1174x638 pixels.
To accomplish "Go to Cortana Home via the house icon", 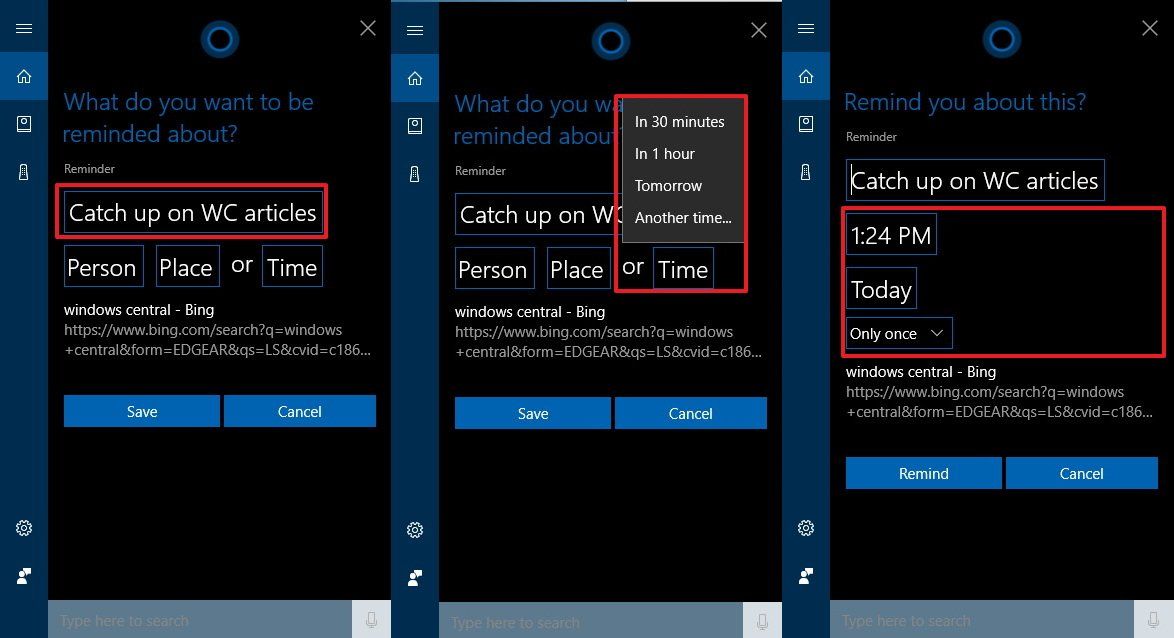I will pyautogui.click(x=24, y=76).
